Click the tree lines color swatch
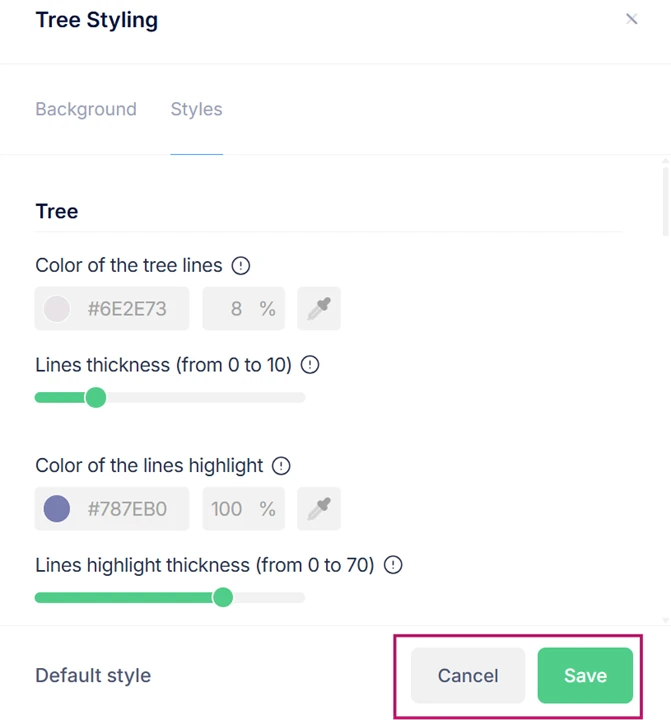Screen dimensions: 671x720 coord(57,309)
